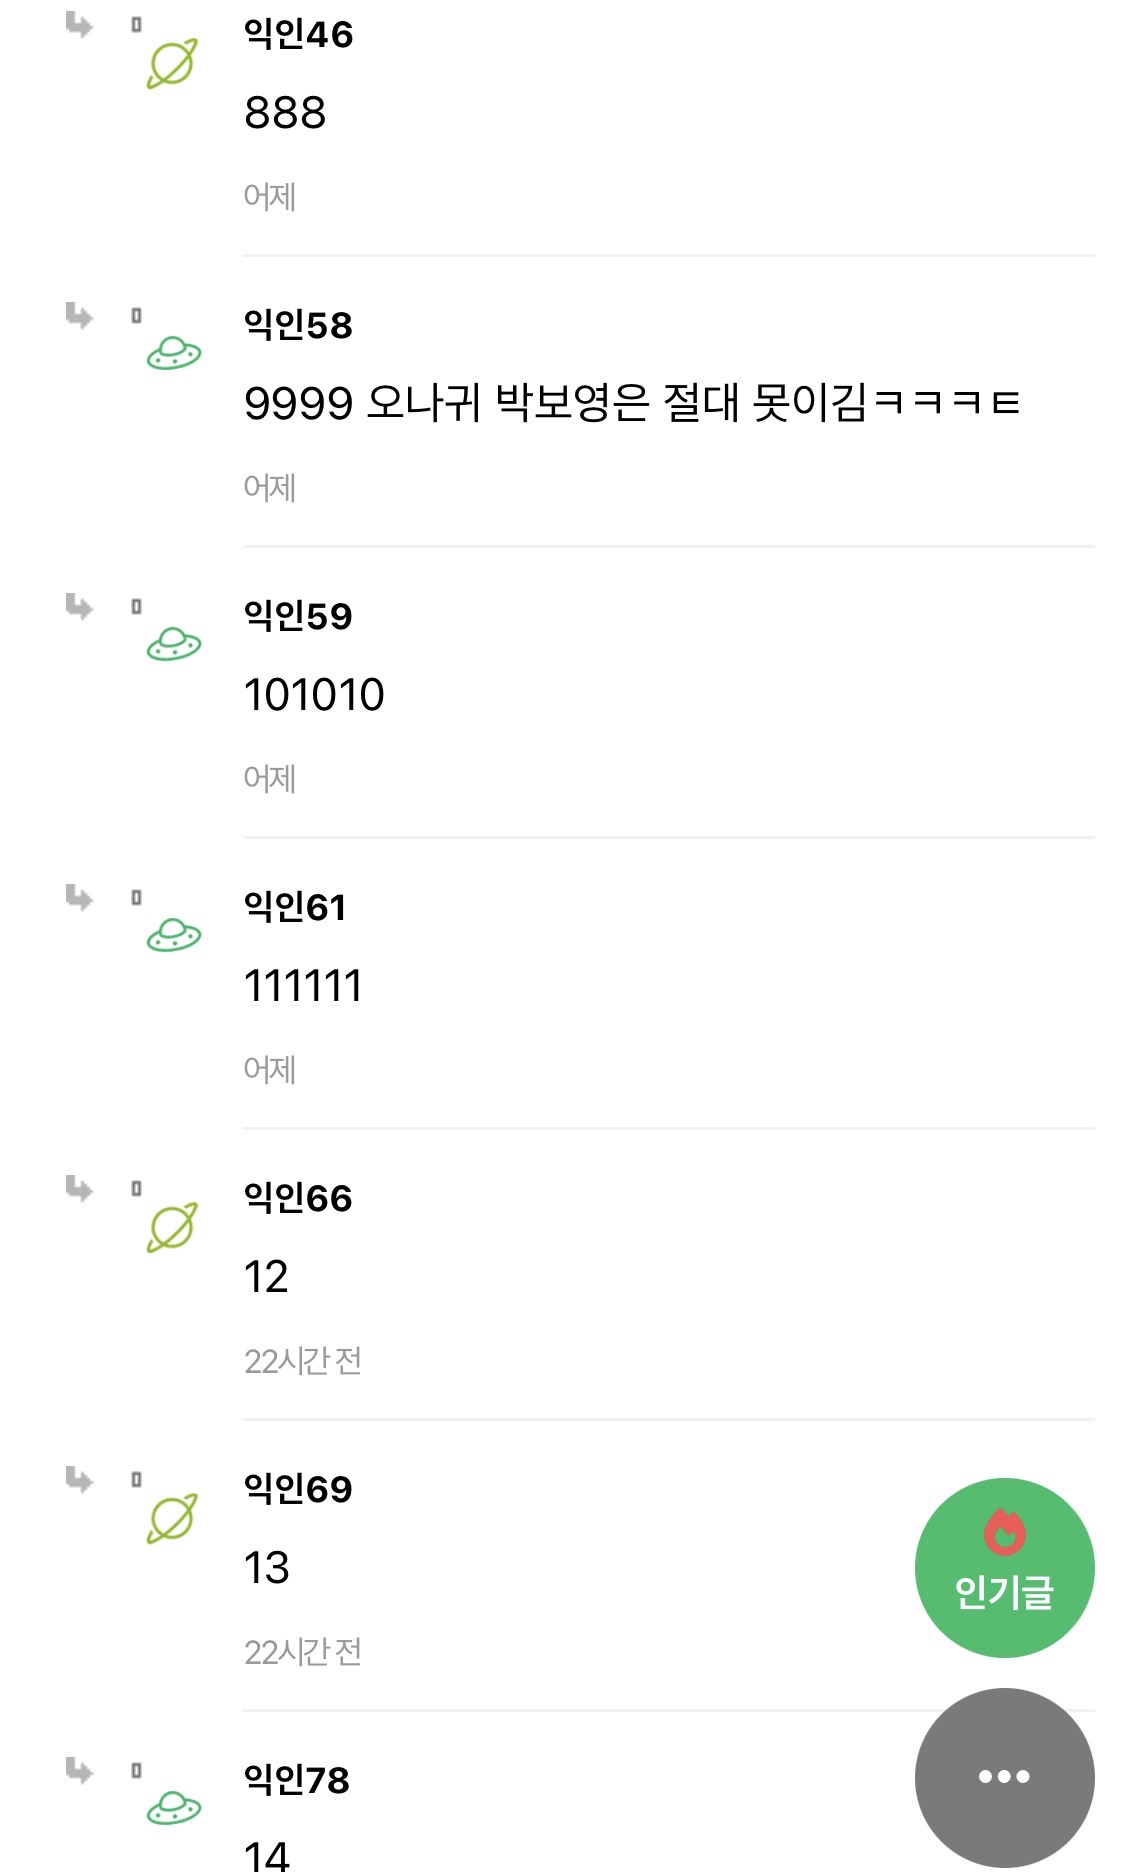Viewport: 1125px width, 1872px height.
Task: Open the gray three-dot more menu
Action: click(1004, 1777)
